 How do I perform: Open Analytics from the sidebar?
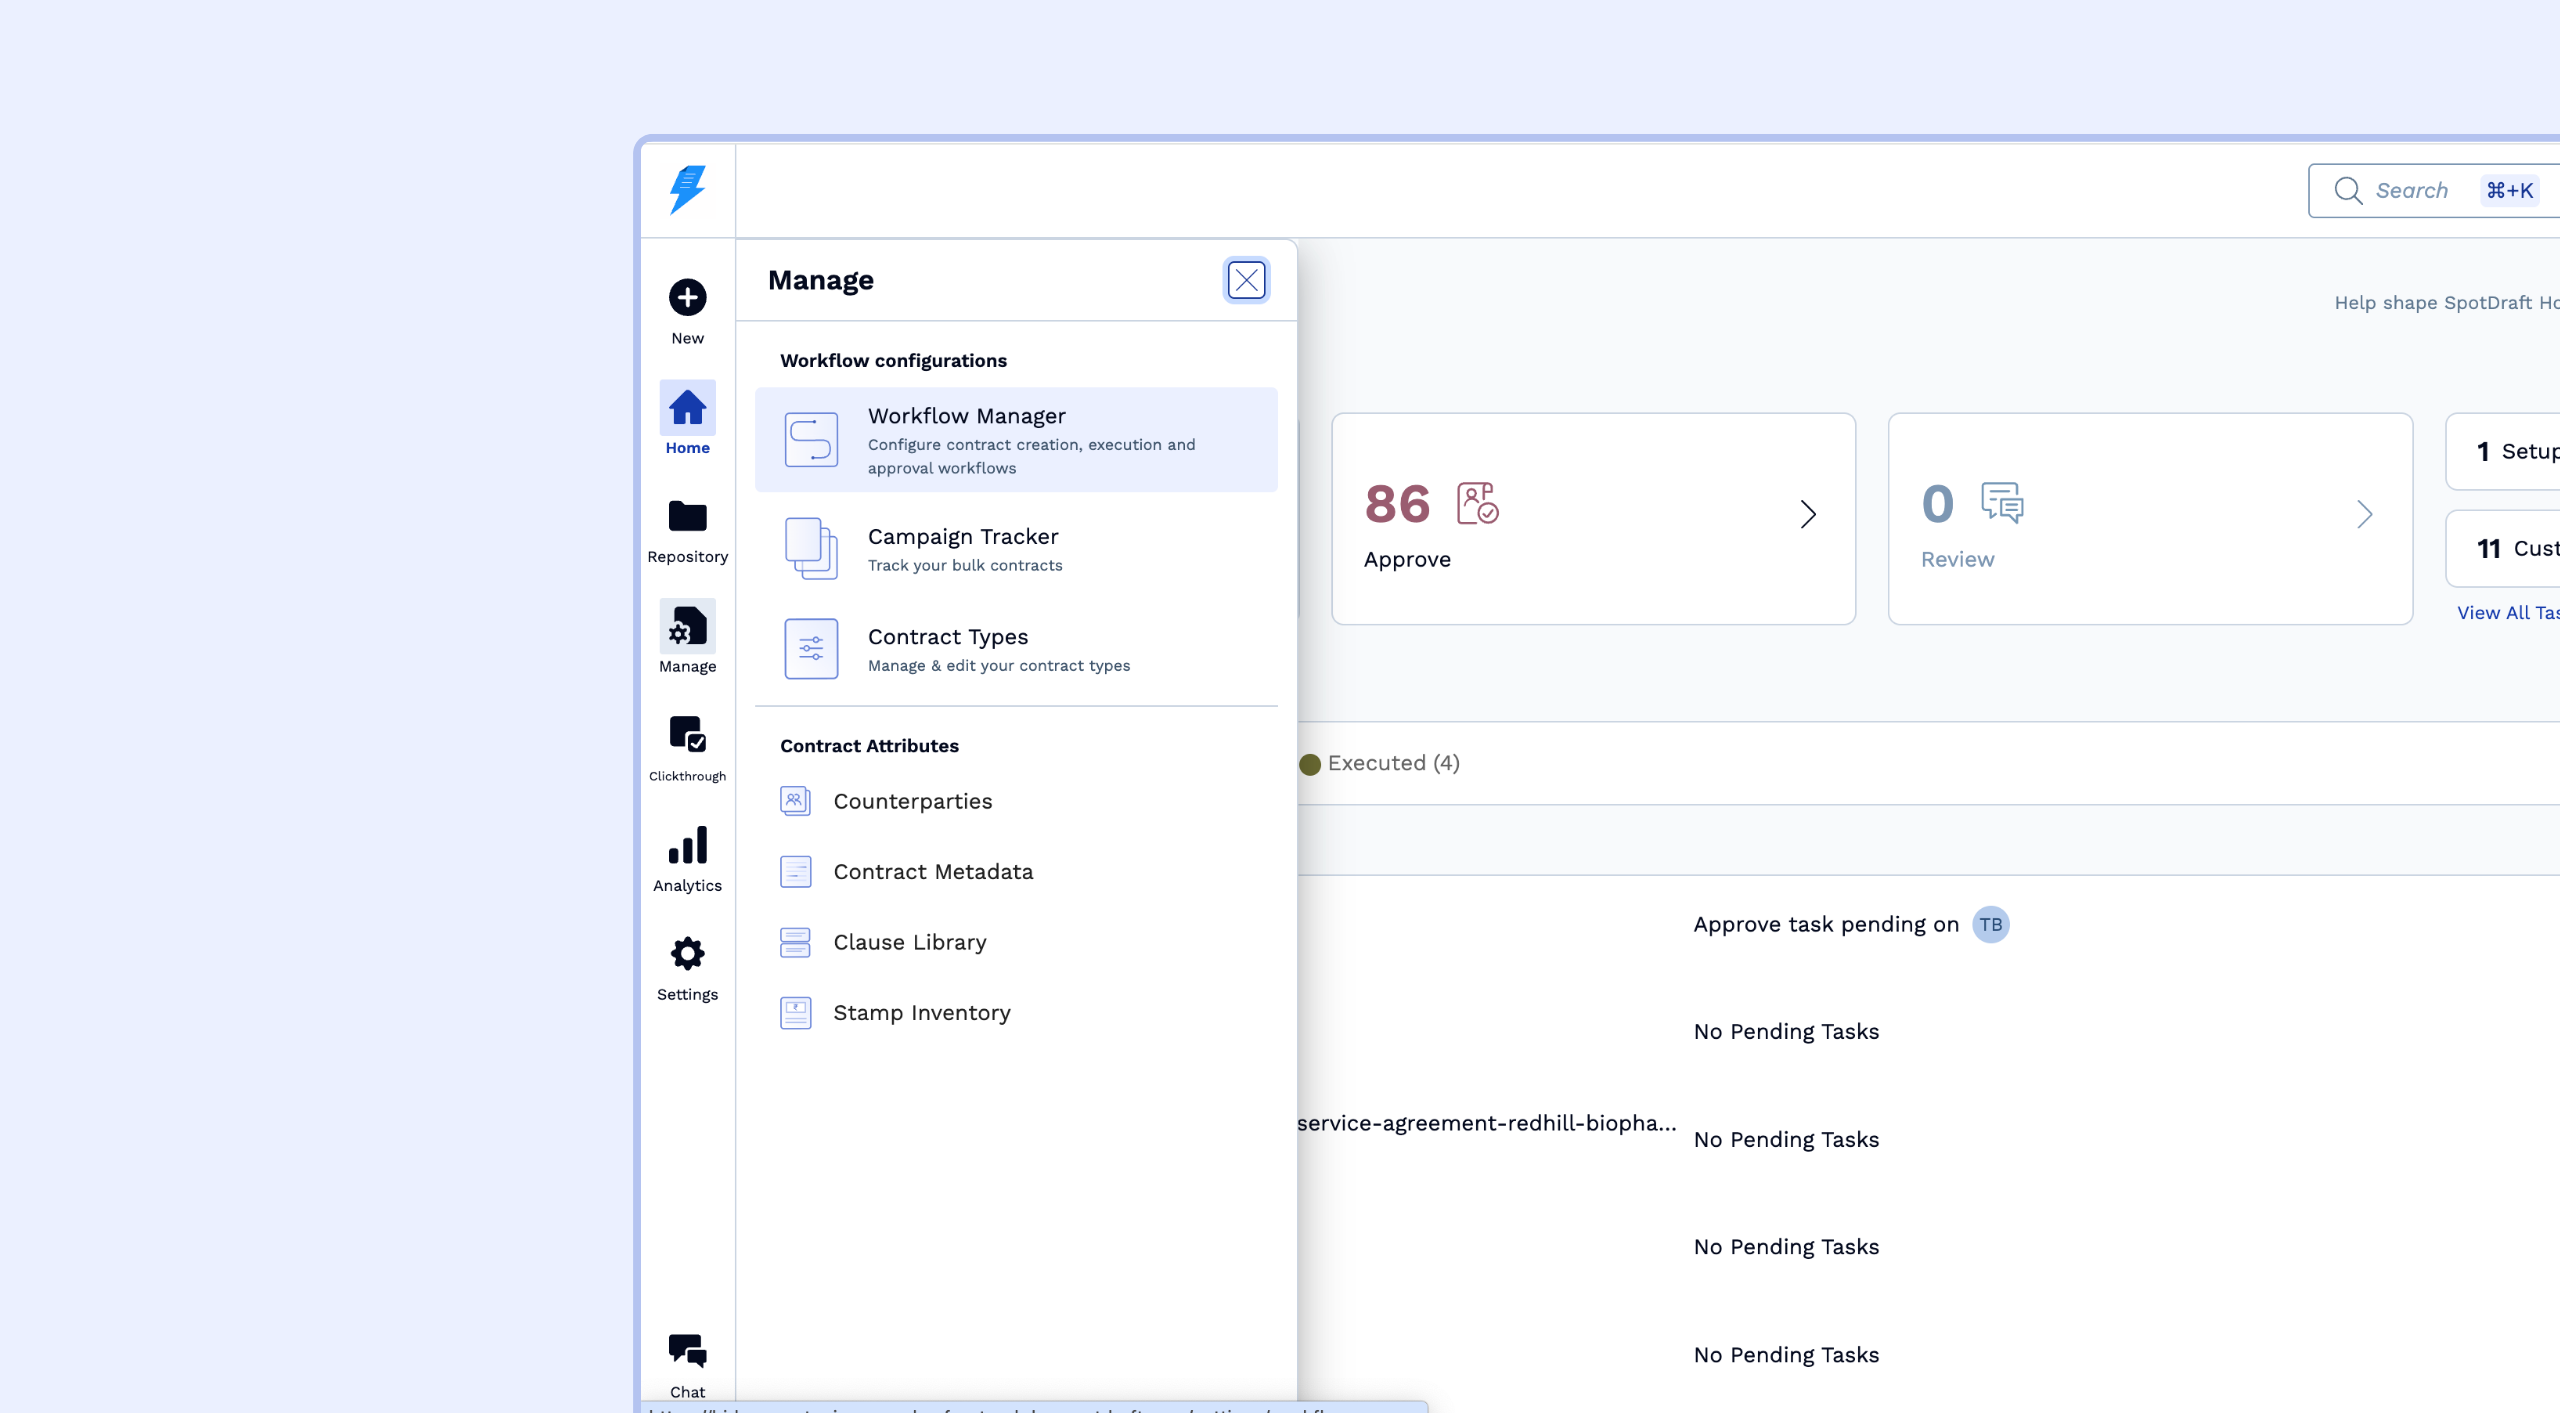pyautogui.click(x=687, y=846)
